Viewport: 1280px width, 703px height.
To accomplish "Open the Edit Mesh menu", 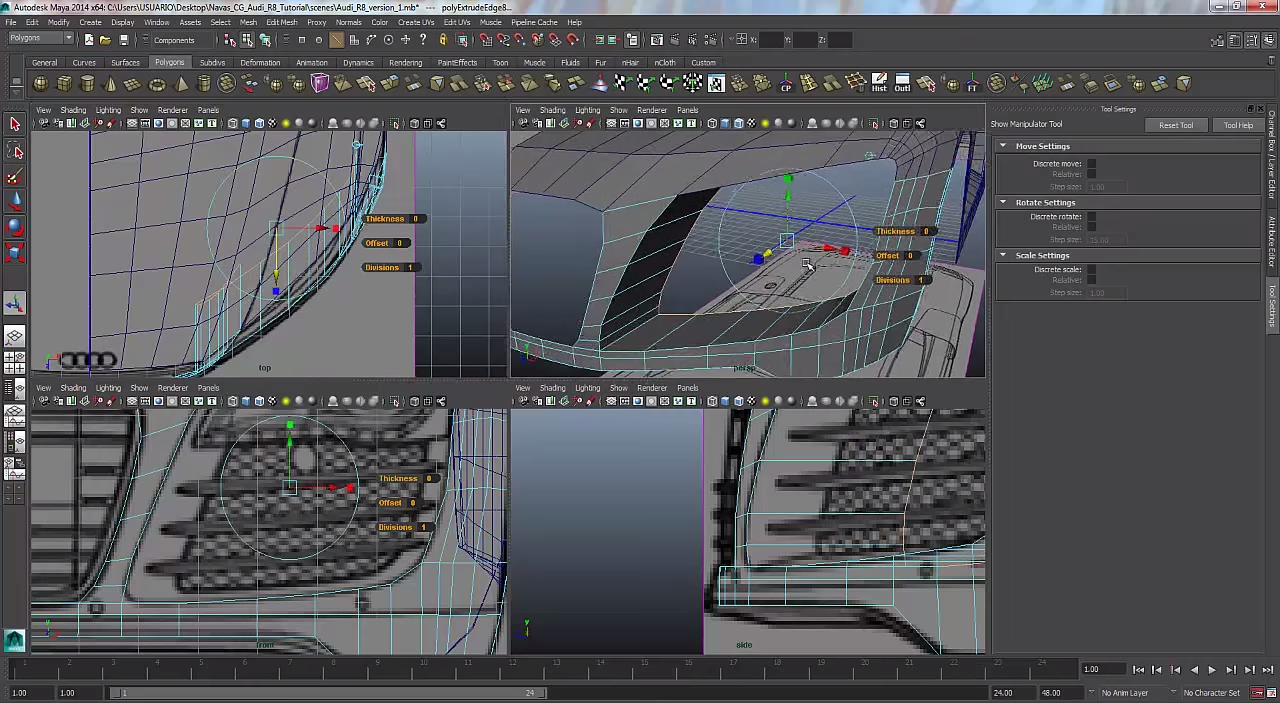I will pos(281,22).
